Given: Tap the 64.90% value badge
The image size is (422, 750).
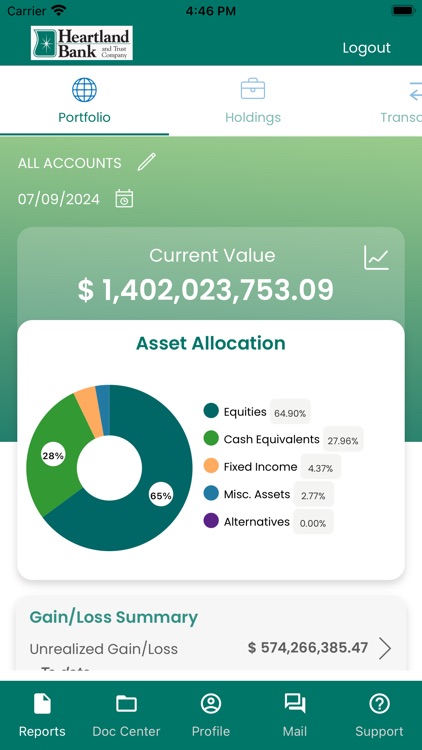Looking at the screenshot, I should coord(290,413).
